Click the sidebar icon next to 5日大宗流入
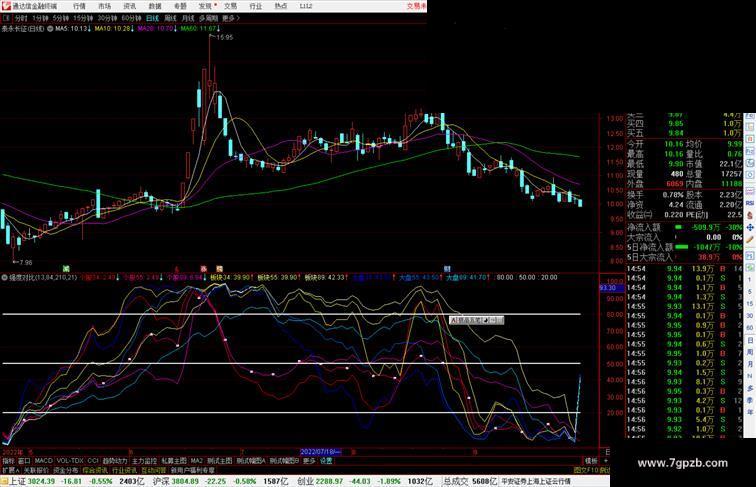756x487 pixels. [x=750, y=256]
